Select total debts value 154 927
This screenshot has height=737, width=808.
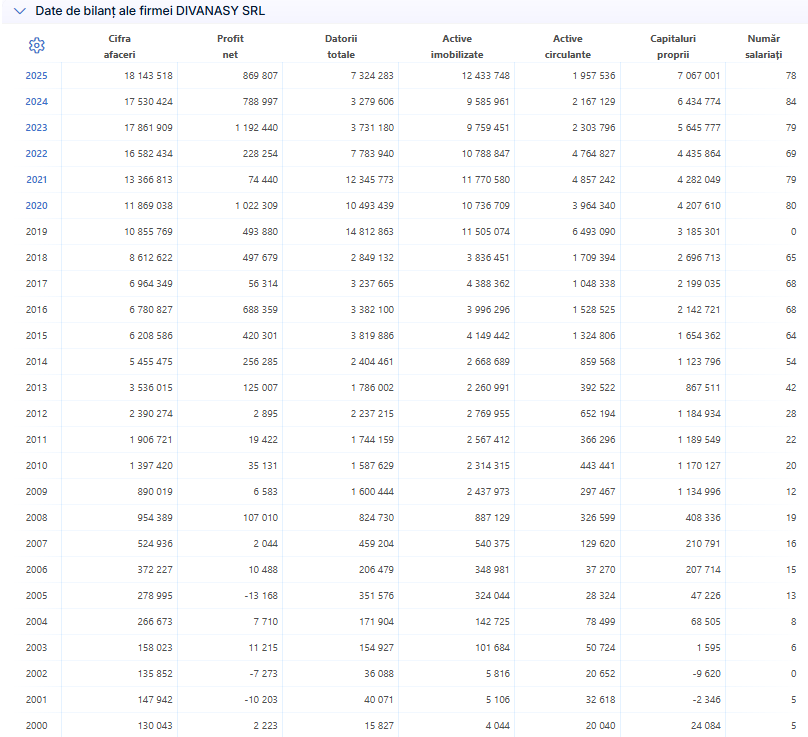[x=376, y=648]
